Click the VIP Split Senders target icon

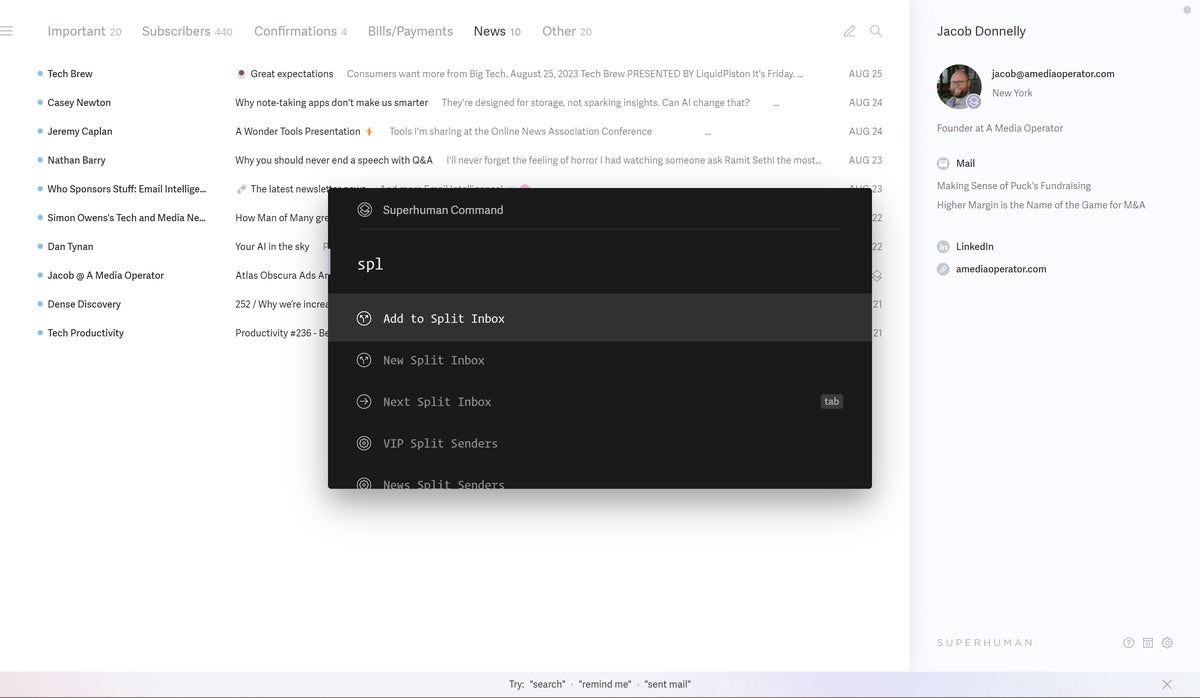tap(364, 443)
